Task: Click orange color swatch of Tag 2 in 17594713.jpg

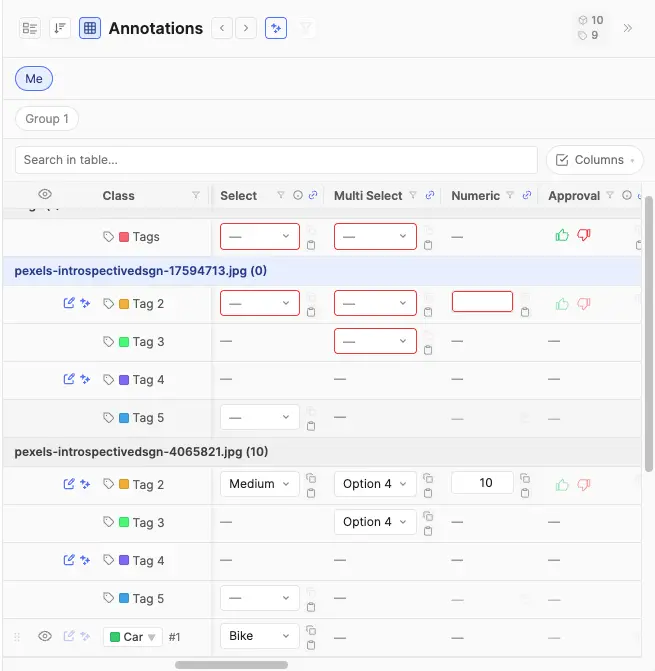Action: pyautogui.click(x=124, y=304)
